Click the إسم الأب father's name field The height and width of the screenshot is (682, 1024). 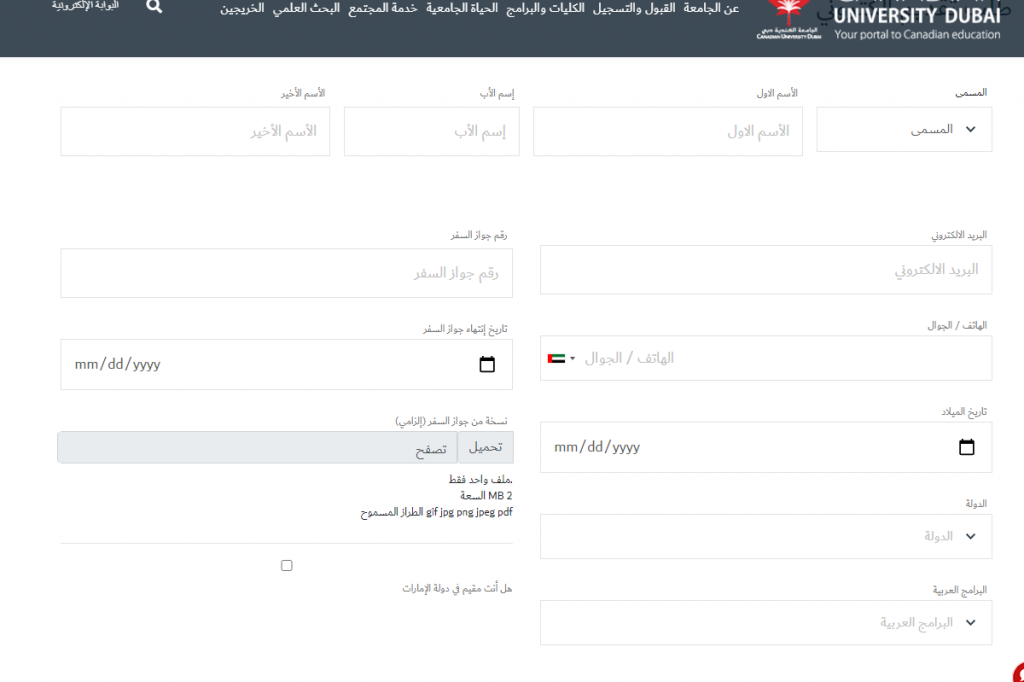pos(431,131)
